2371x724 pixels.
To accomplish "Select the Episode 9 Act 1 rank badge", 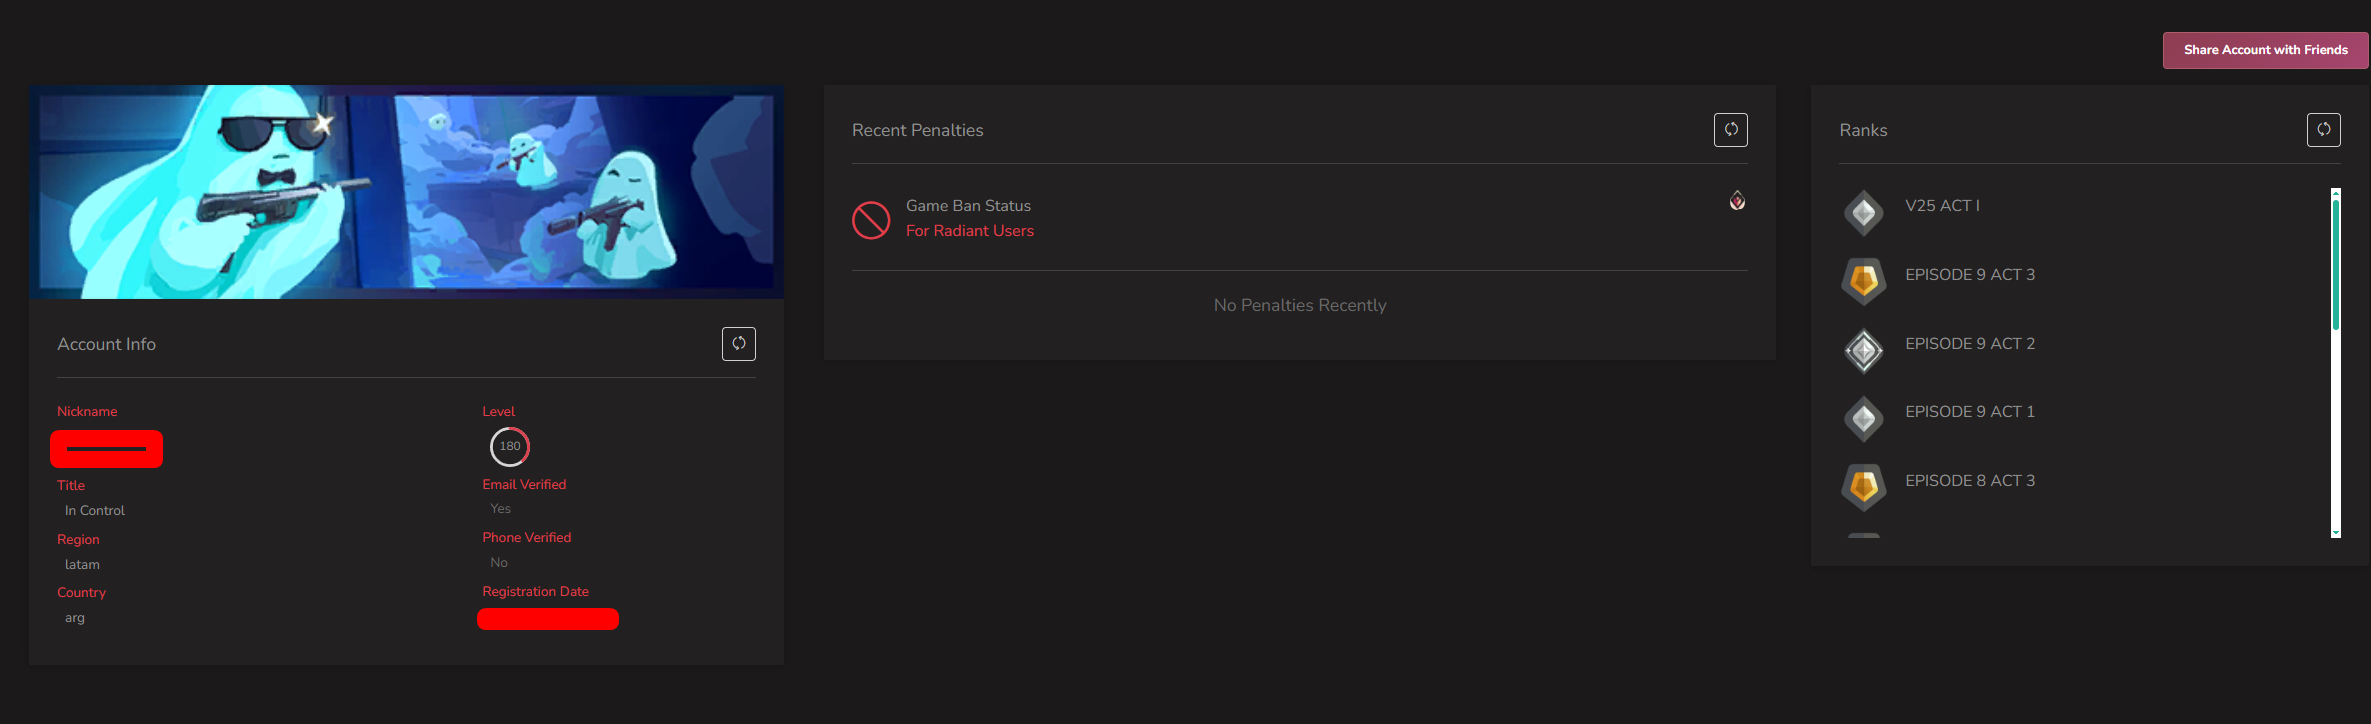I will coord(1864,419).
